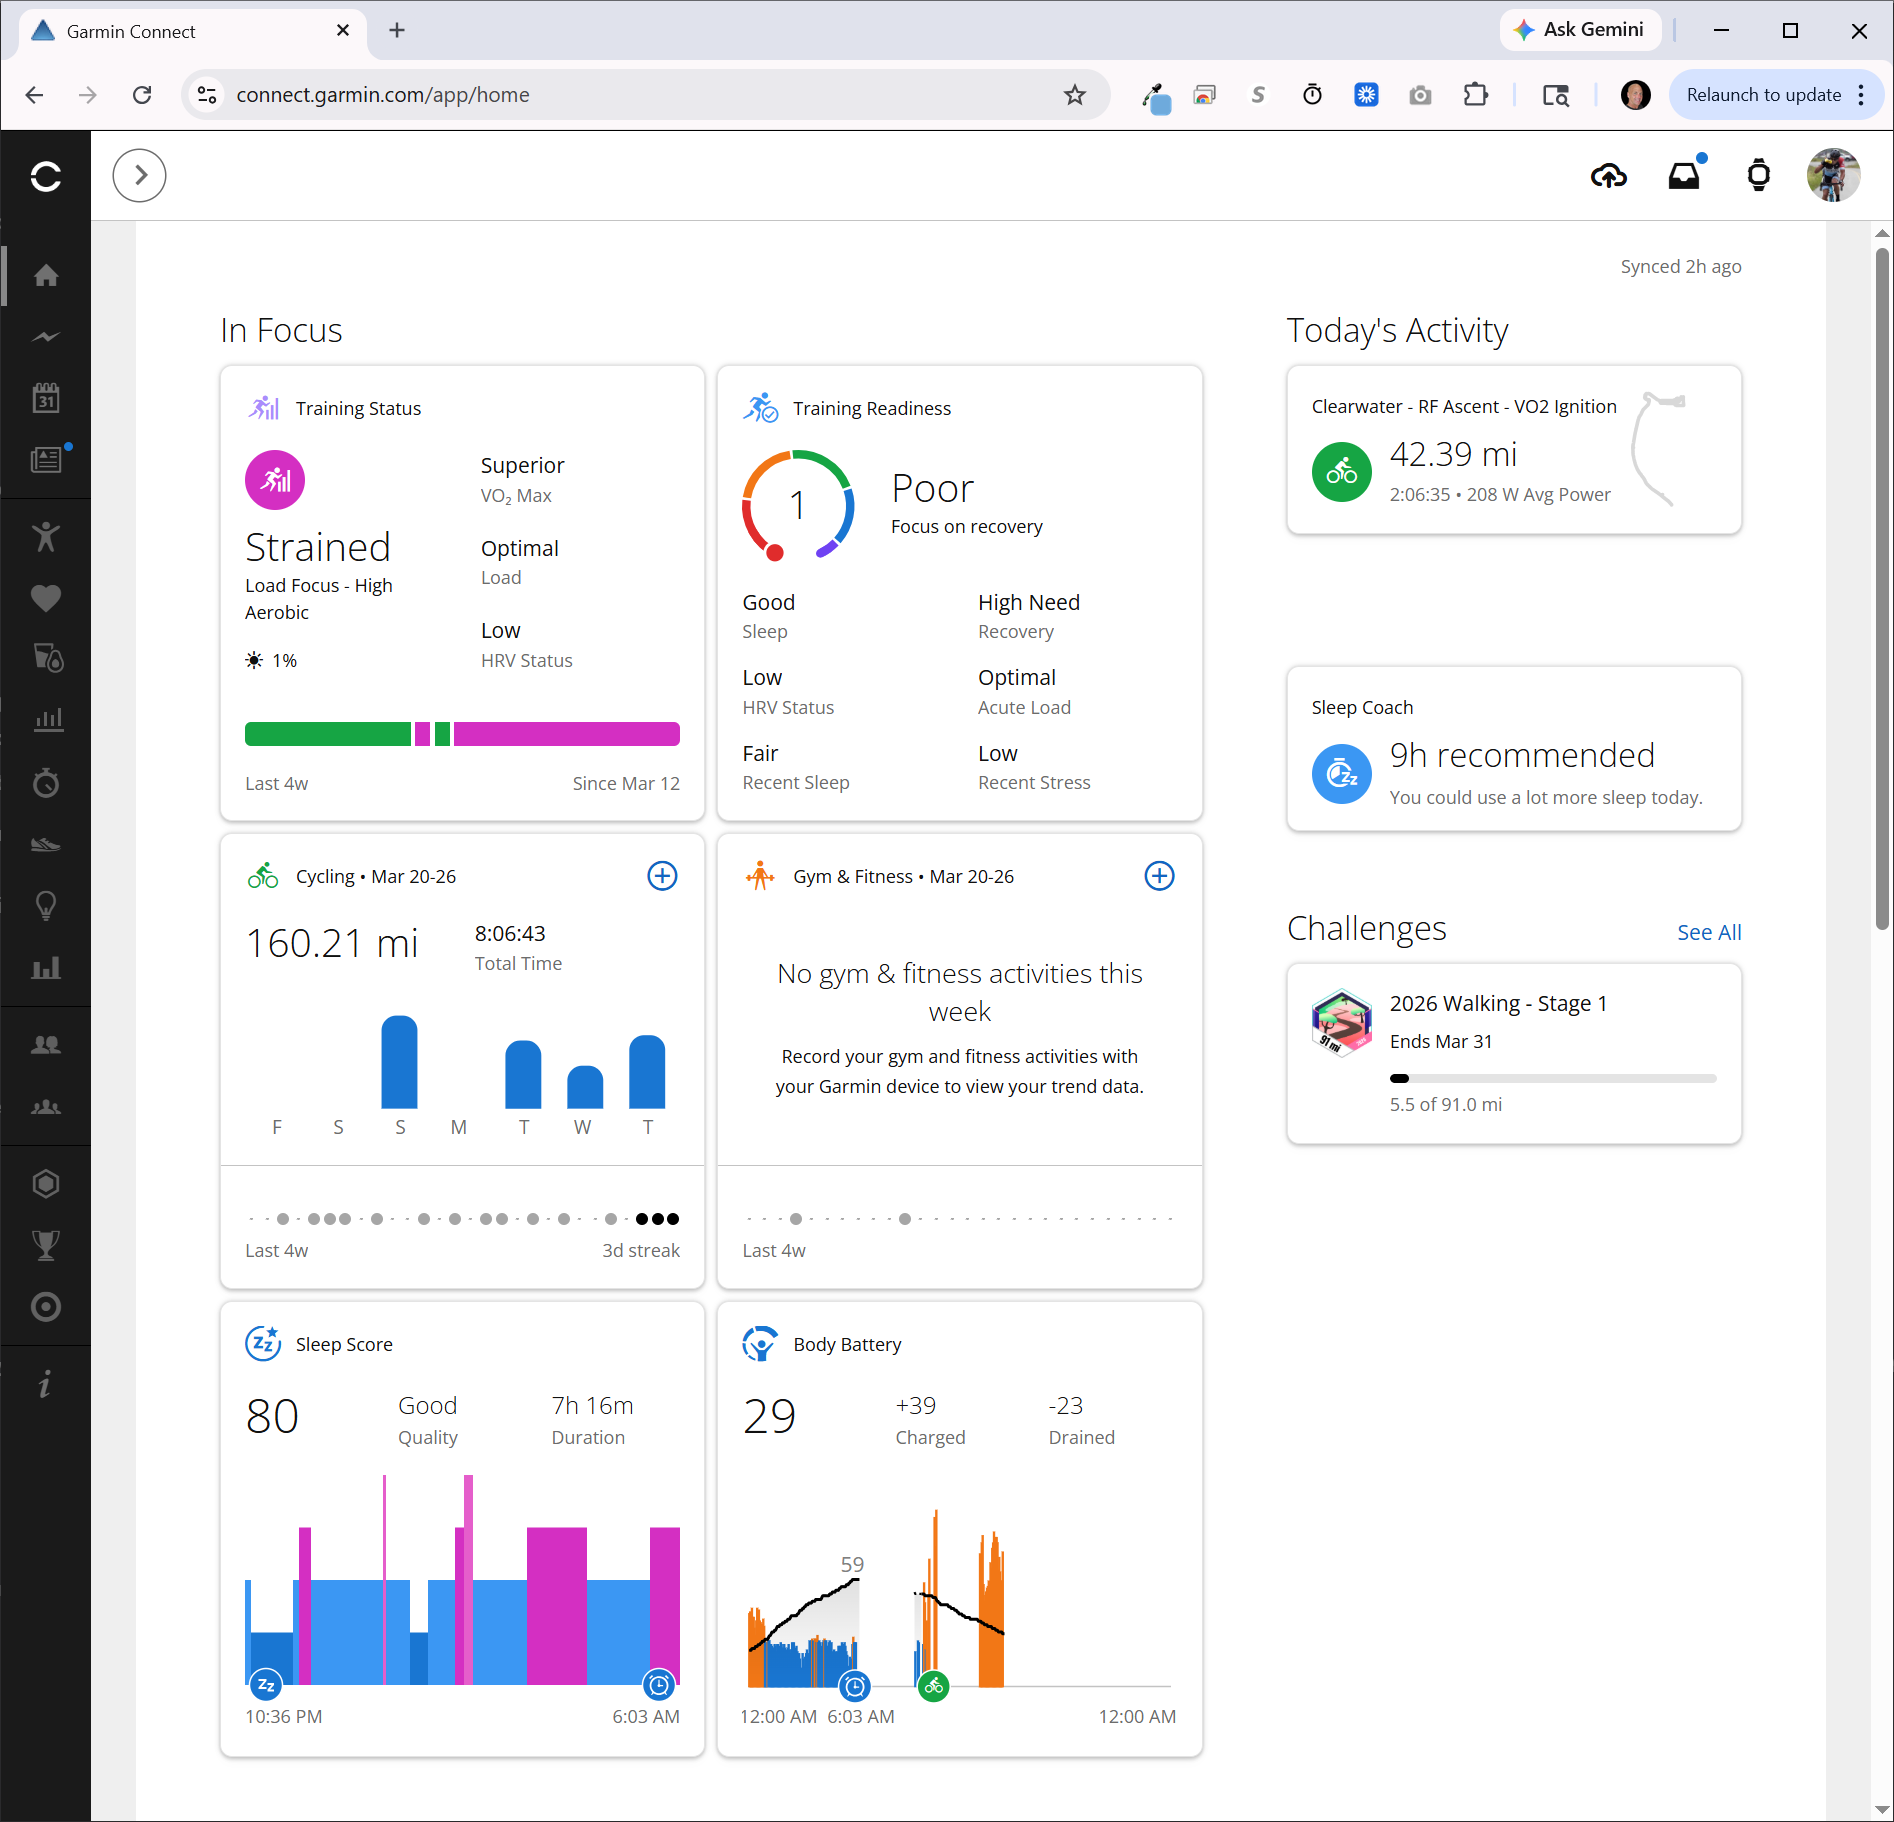The height and width of the screenshot is (1822, 1894).
Task: Open the Connections people icon in the sidebar
Action: coord(46,1045)
